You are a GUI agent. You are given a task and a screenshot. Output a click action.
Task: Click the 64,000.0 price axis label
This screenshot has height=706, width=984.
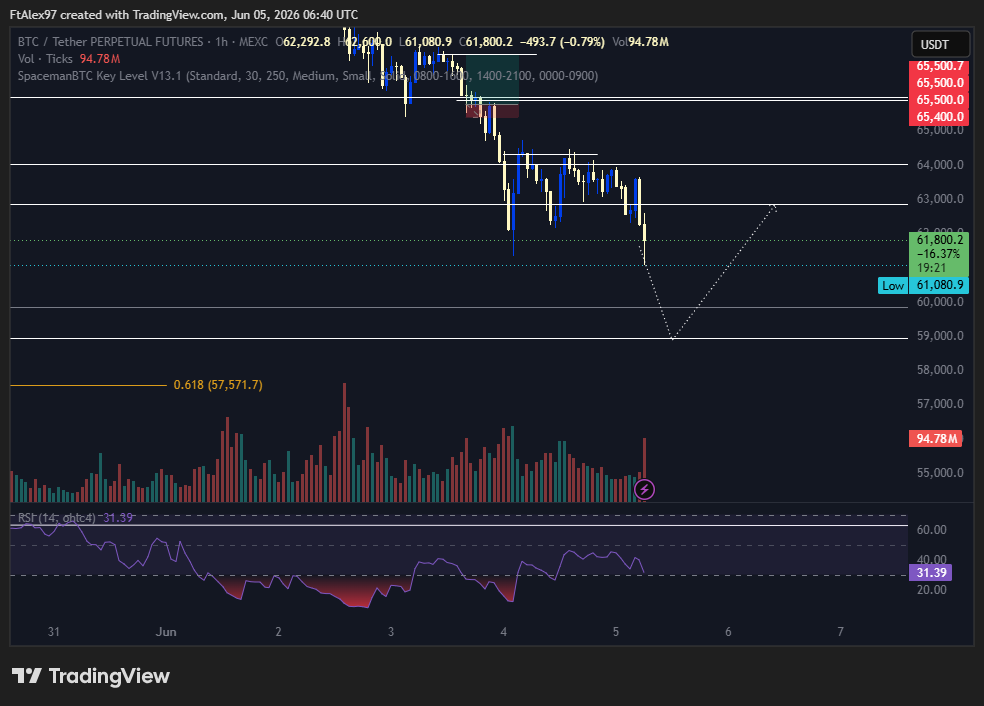point(939,165)
